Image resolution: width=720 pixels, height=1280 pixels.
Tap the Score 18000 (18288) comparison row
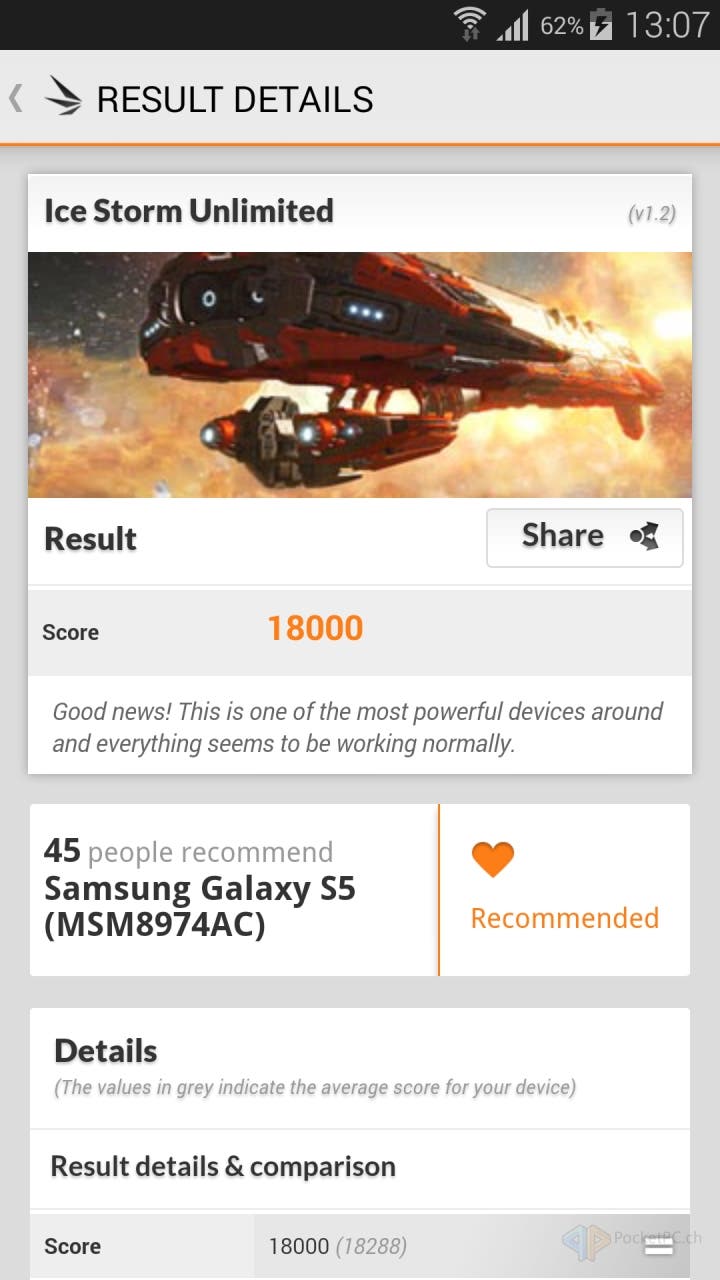tap(360, 1246)
